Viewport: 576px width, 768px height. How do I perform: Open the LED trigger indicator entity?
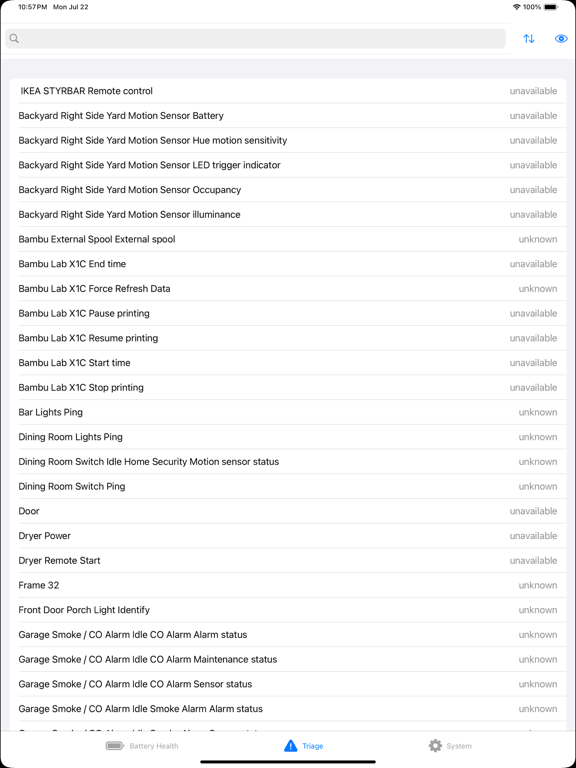tap(288, 165)
